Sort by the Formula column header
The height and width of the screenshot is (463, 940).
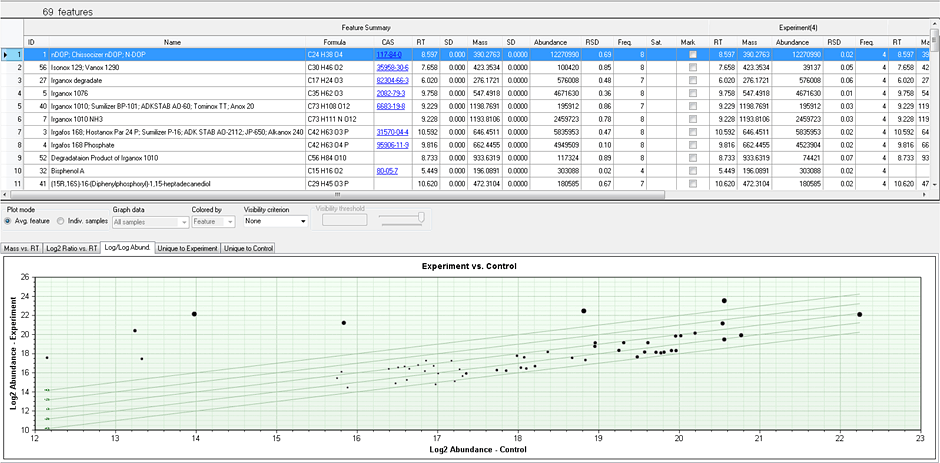[x=335, y=42]
